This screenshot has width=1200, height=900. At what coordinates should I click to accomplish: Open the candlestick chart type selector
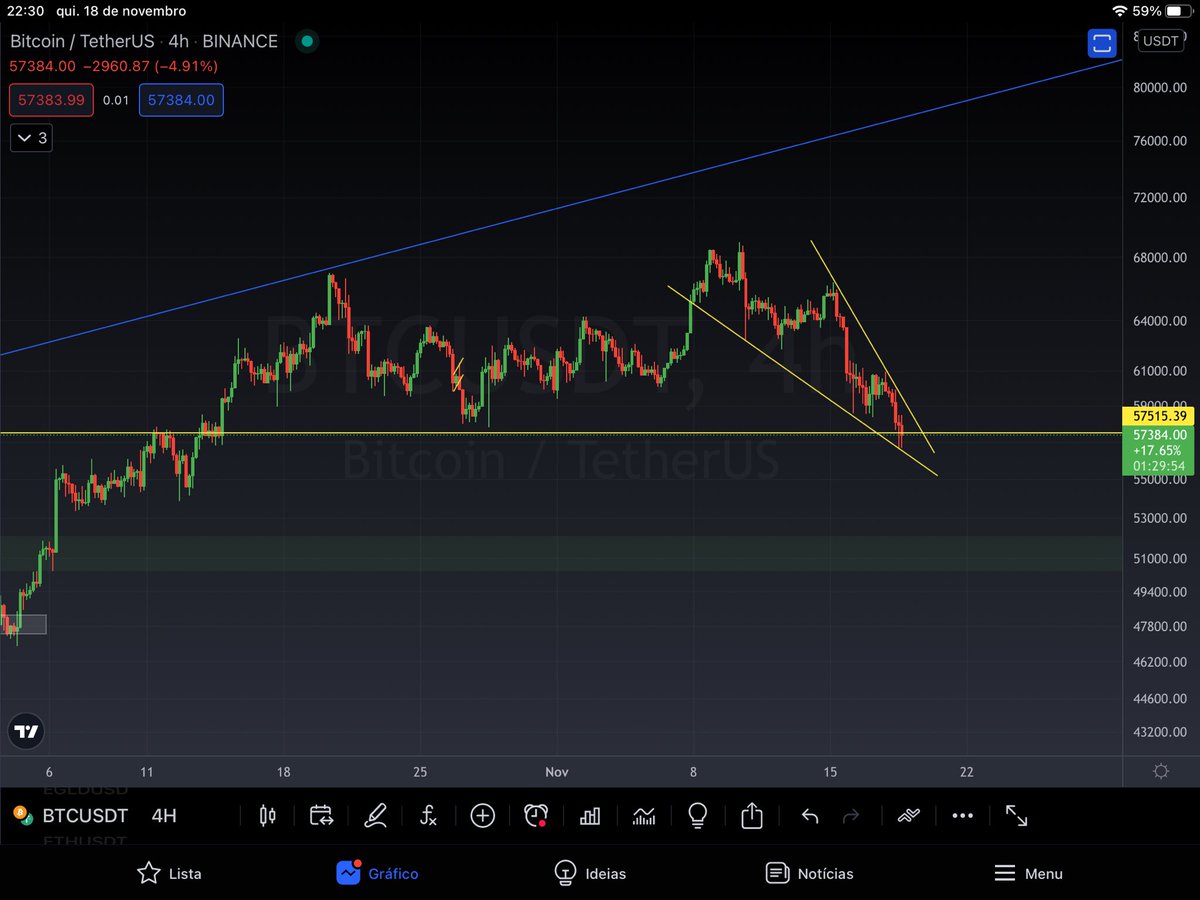click(x=267, y=816)
